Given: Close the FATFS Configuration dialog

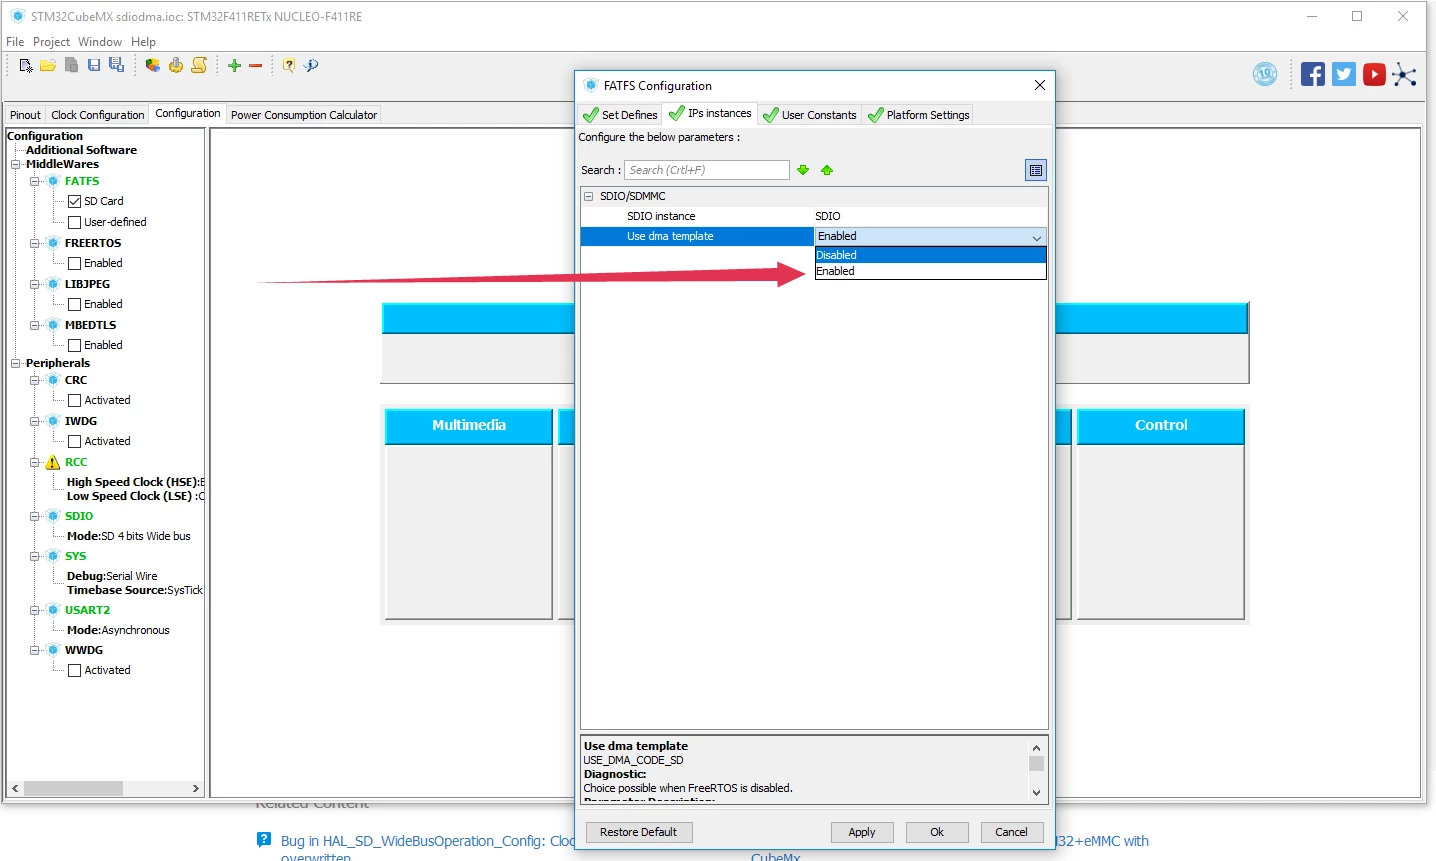Looking at the screenshot, I should click(x=1040, y=85).
